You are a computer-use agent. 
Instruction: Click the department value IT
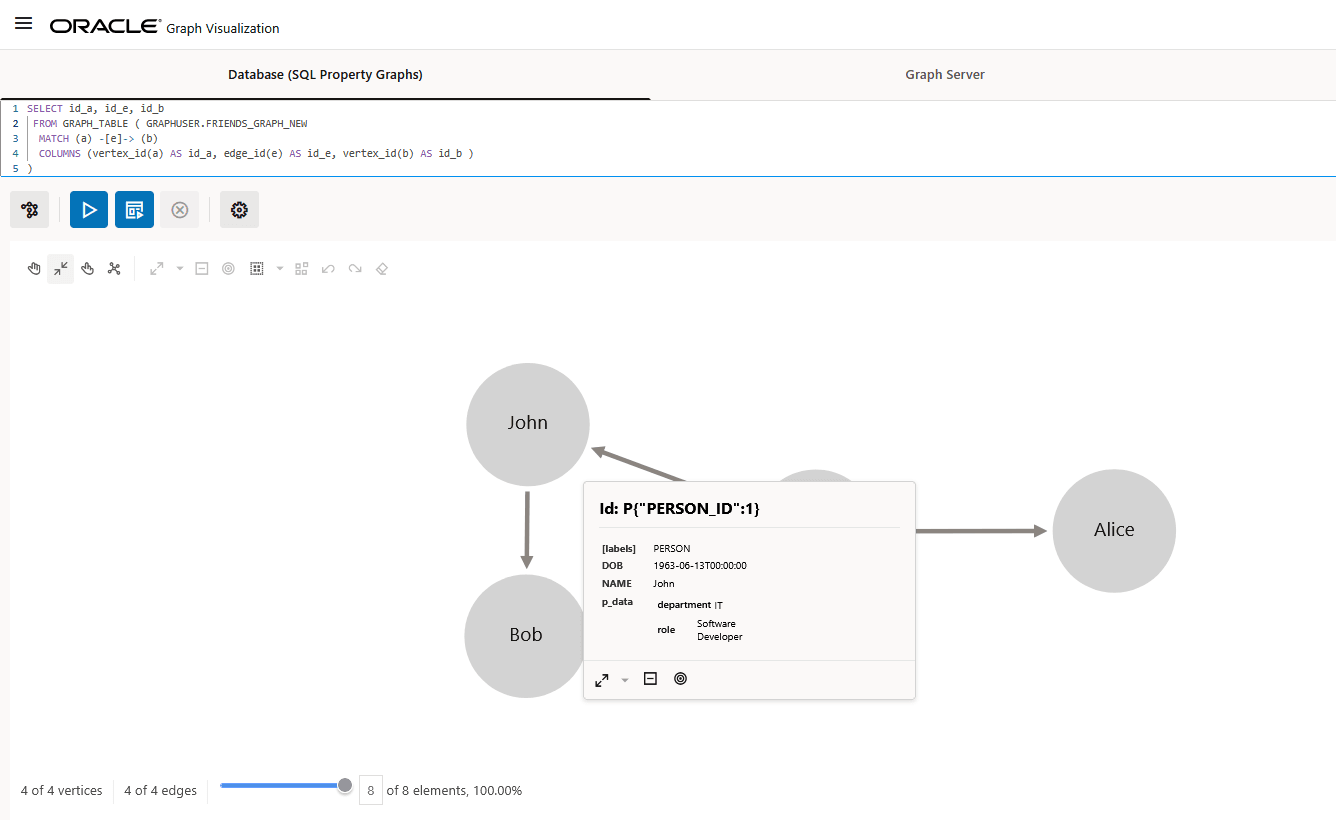pos(718,605)
